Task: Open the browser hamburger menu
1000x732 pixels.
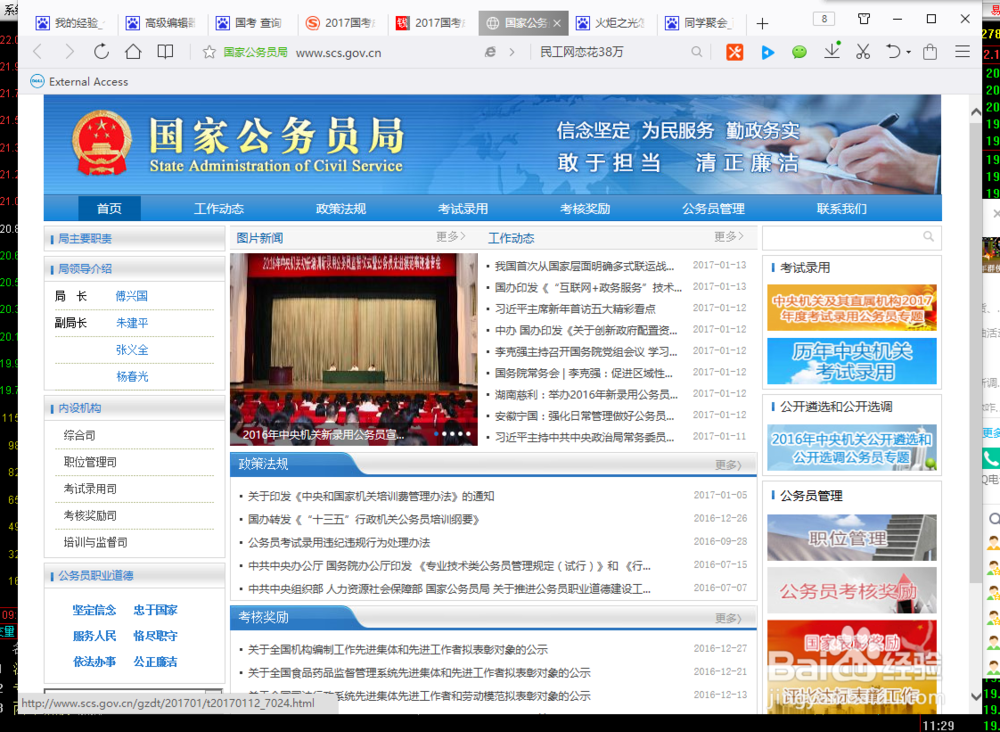Action: (962, 52)
